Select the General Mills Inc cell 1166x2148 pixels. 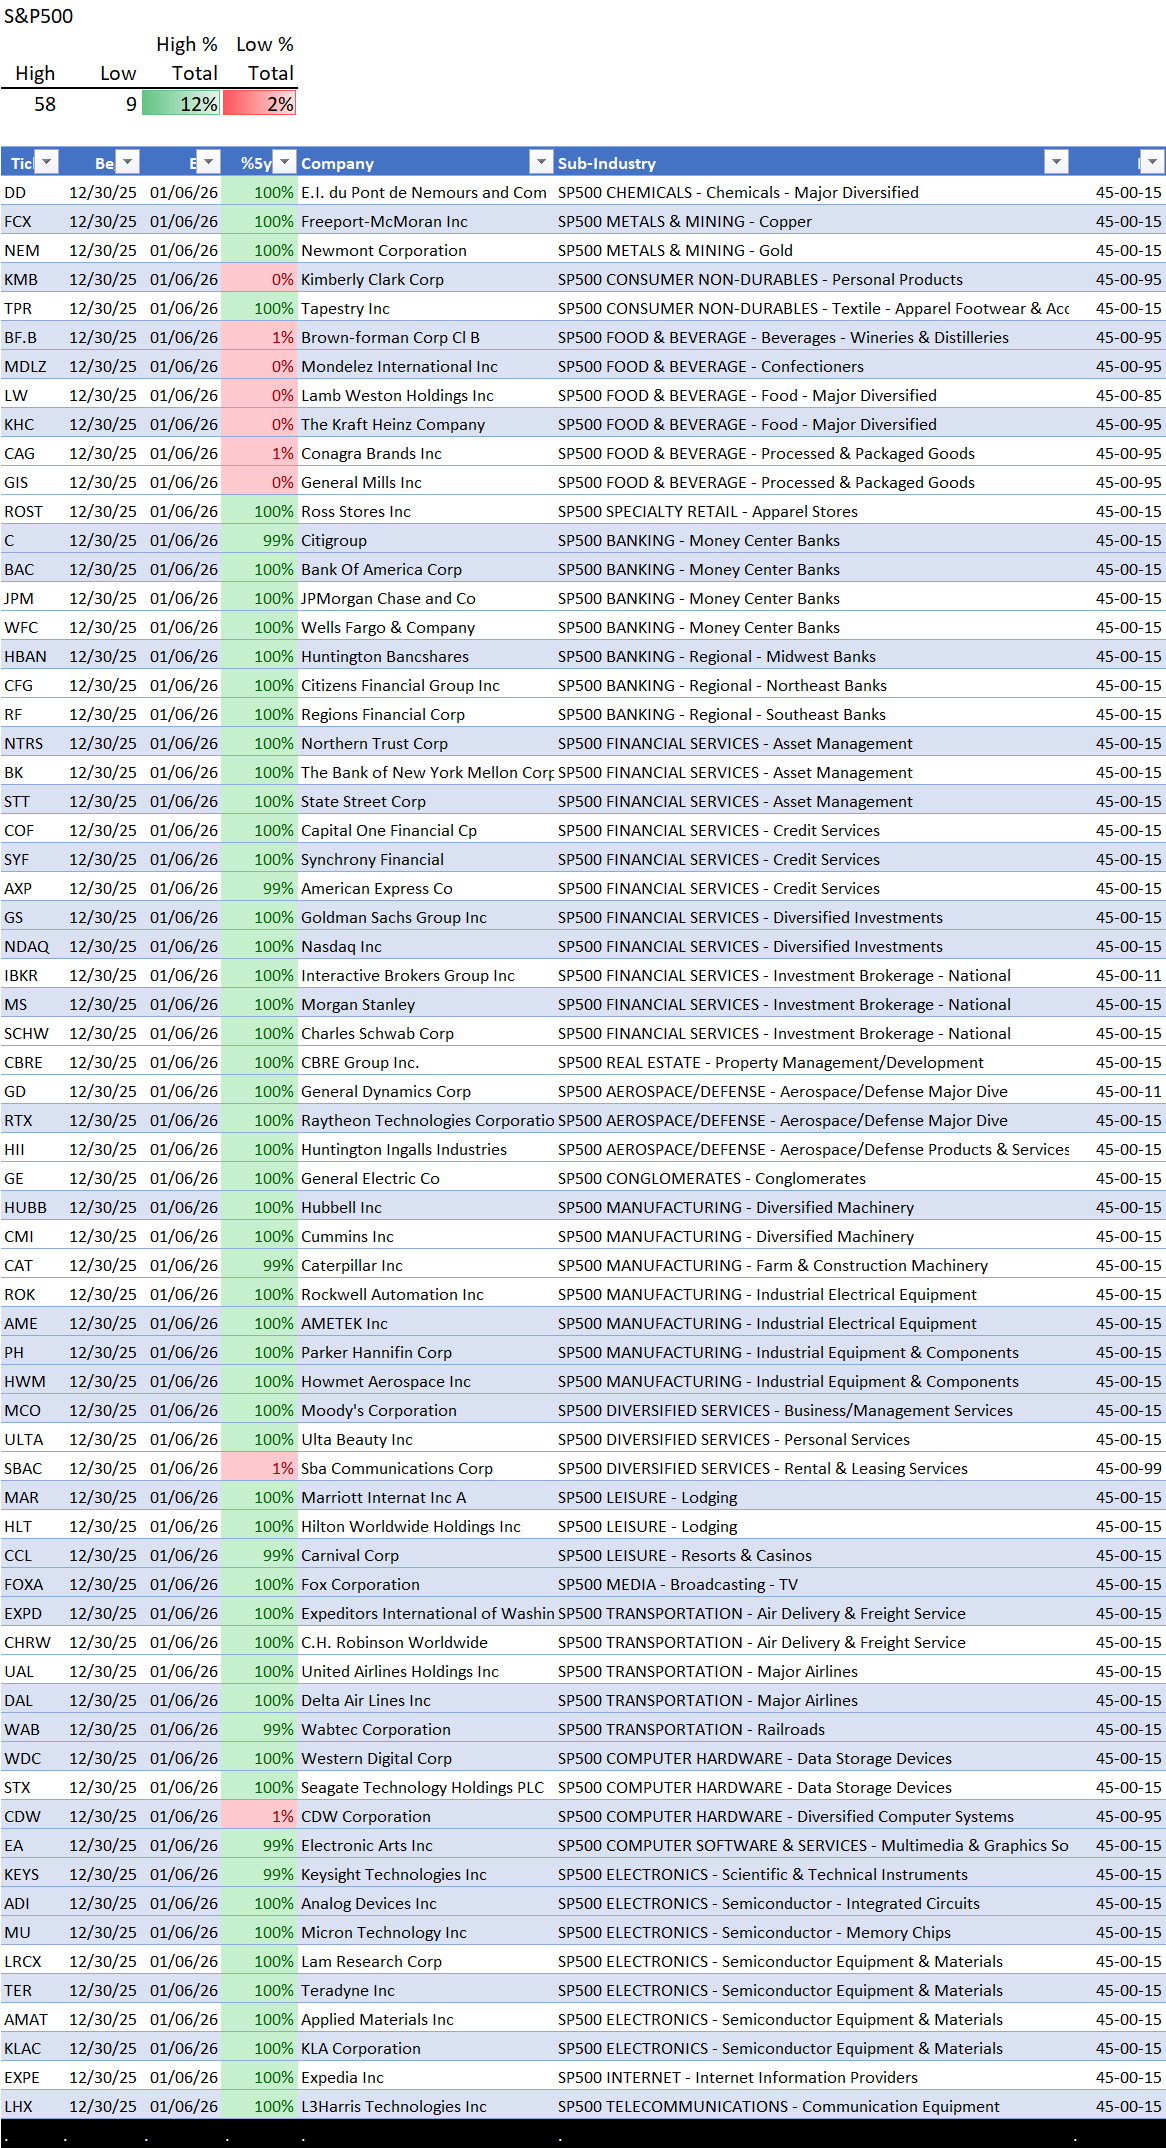[x=426, y=482]
